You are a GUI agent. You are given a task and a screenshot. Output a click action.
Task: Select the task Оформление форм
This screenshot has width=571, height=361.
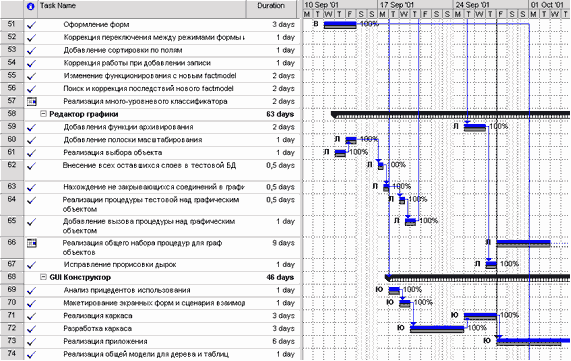tap(96, 25)
